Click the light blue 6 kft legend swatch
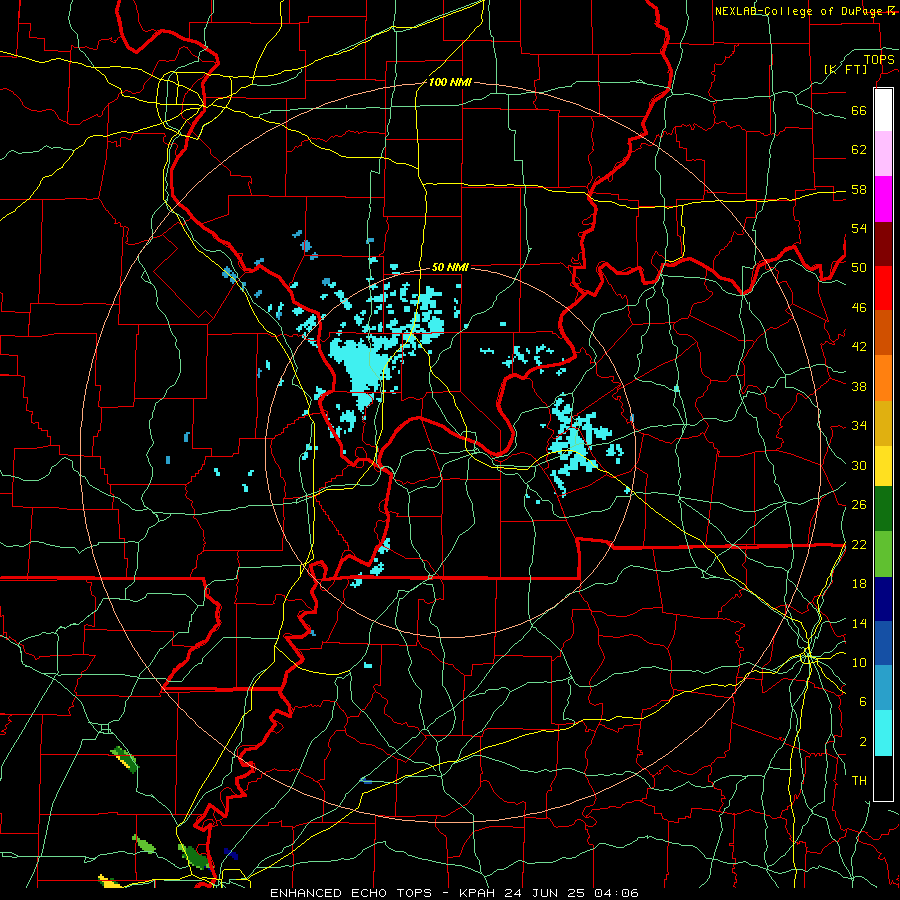Viewport: 900px width, 900px height. (883, 688)
